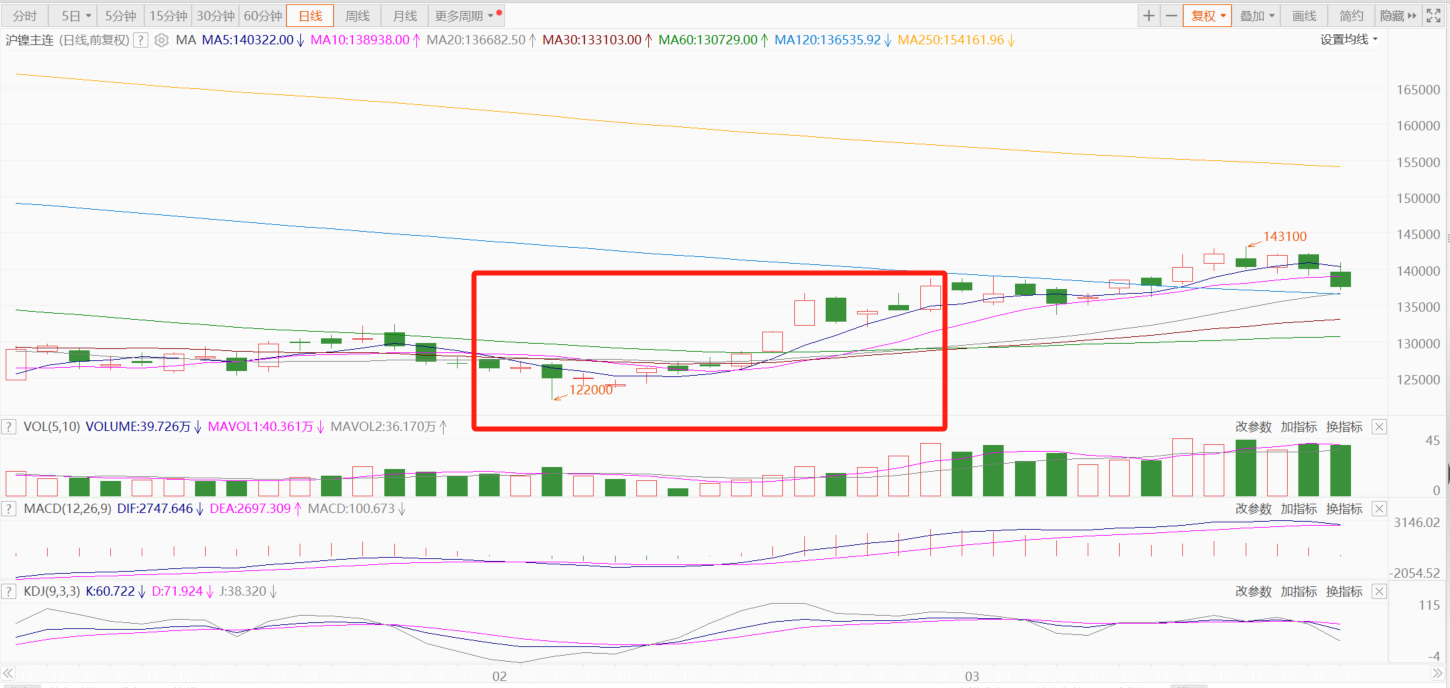Zoom out chart with minus button
Viewport: 1450px width, 688px height.
point(1171,16)
